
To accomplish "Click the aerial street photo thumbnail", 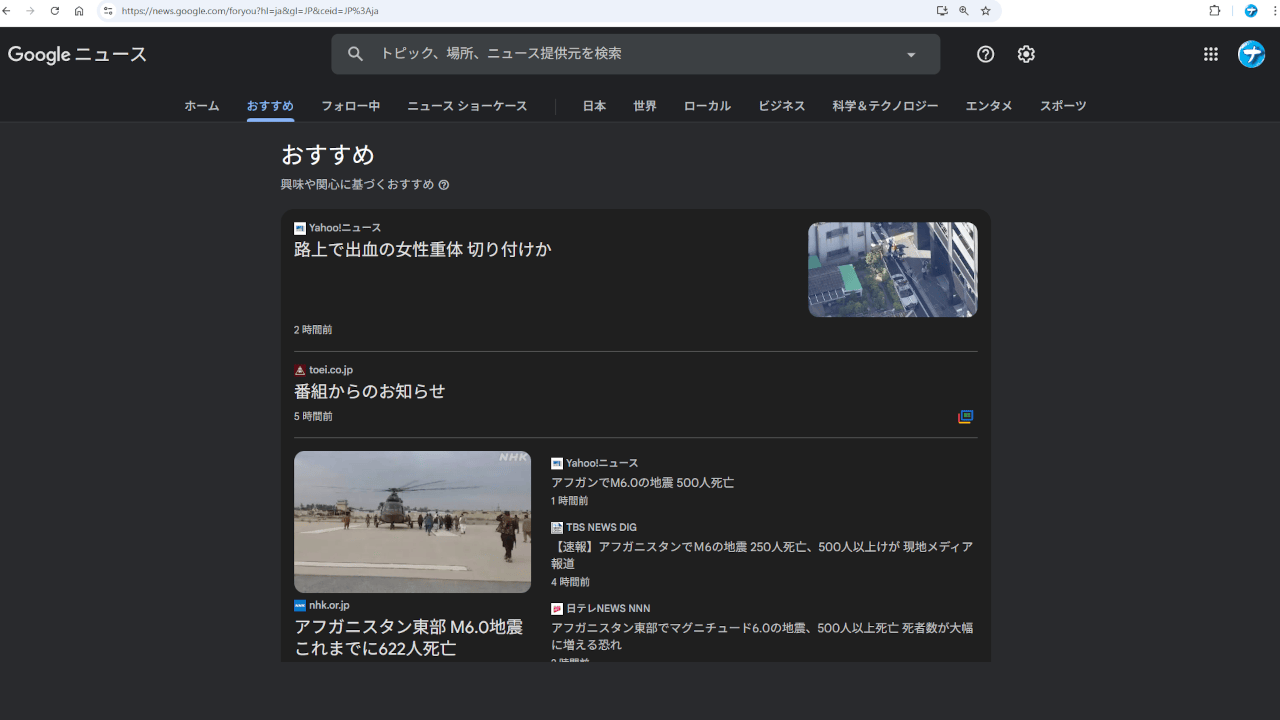I will pyautogui.click(x=893, y=270).
